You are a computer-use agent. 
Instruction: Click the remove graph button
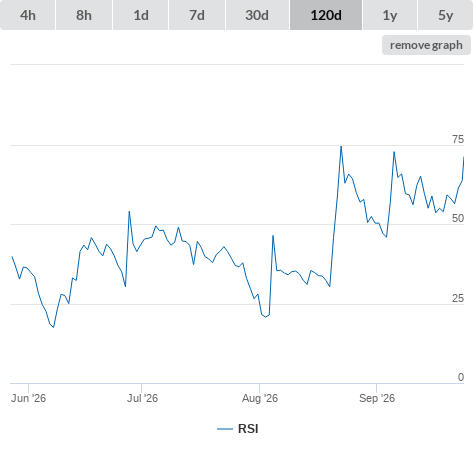[x=426, y=45]
